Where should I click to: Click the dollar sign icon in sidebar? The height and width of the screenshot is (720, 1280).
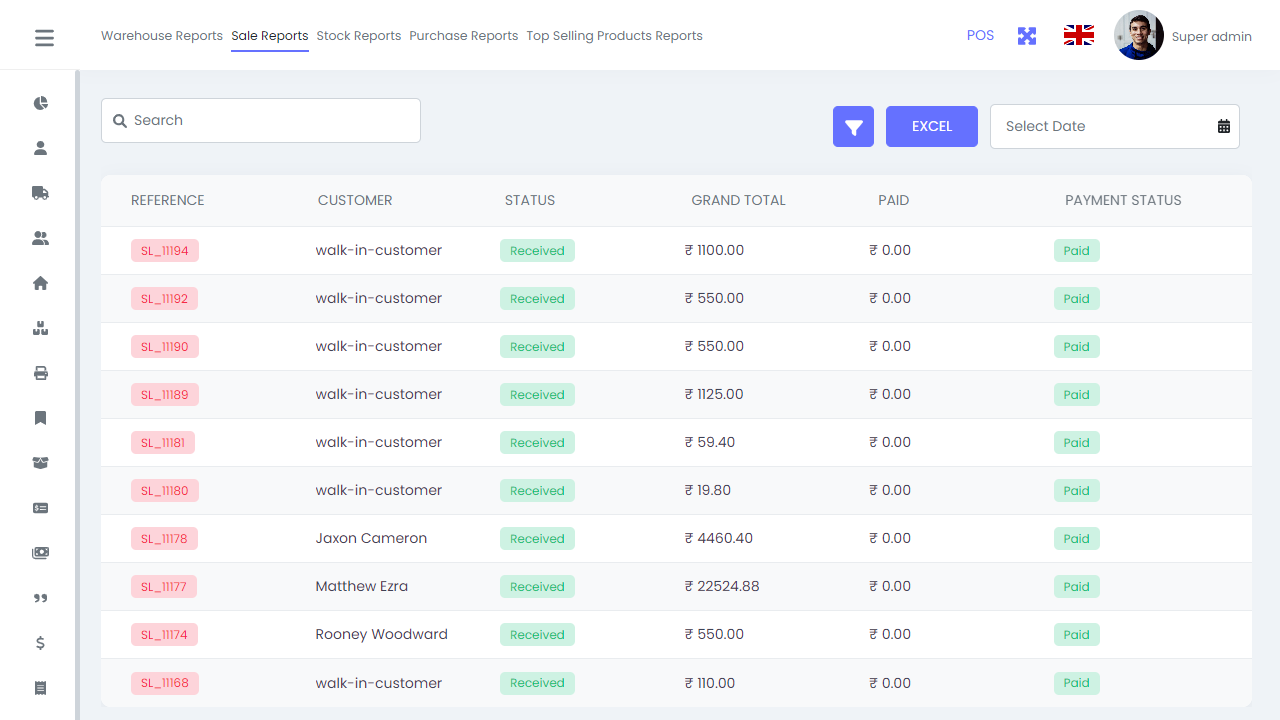(x=40, y=643)
